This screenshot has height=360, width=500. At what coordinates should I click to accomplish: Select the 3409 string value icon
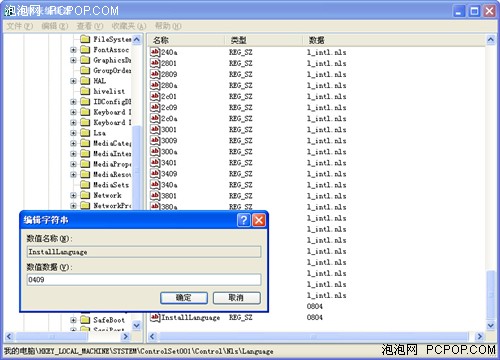pyautogui.click(x=155, y=174)
